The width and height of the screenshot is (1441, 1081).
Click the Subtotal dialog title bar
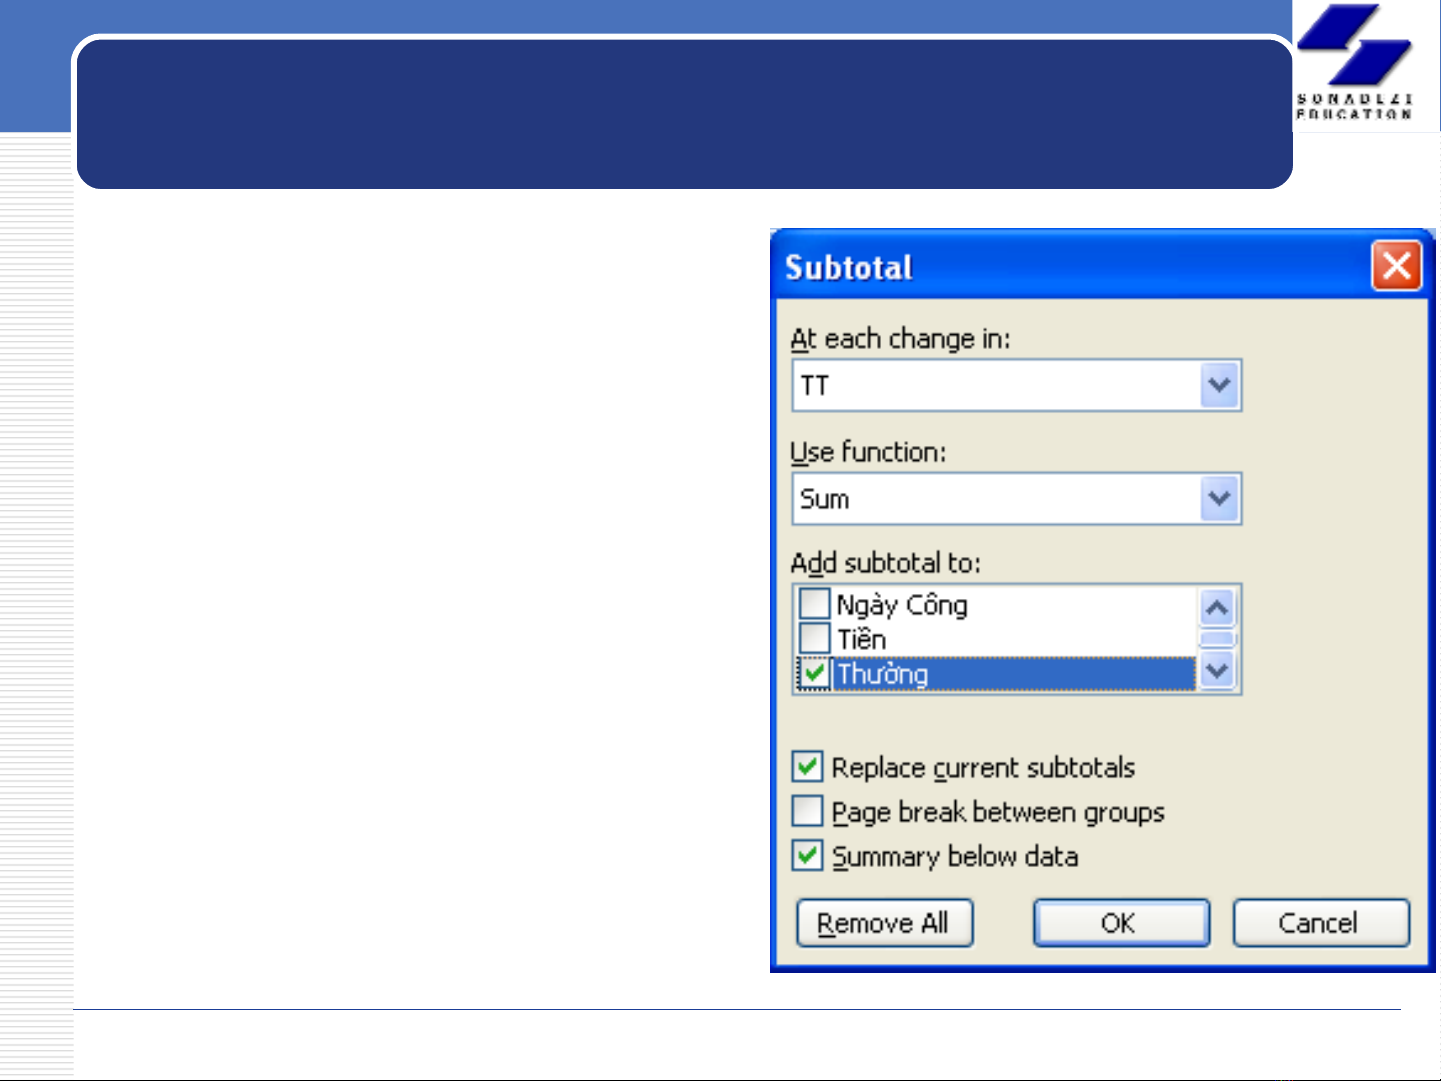[1050, 267]
